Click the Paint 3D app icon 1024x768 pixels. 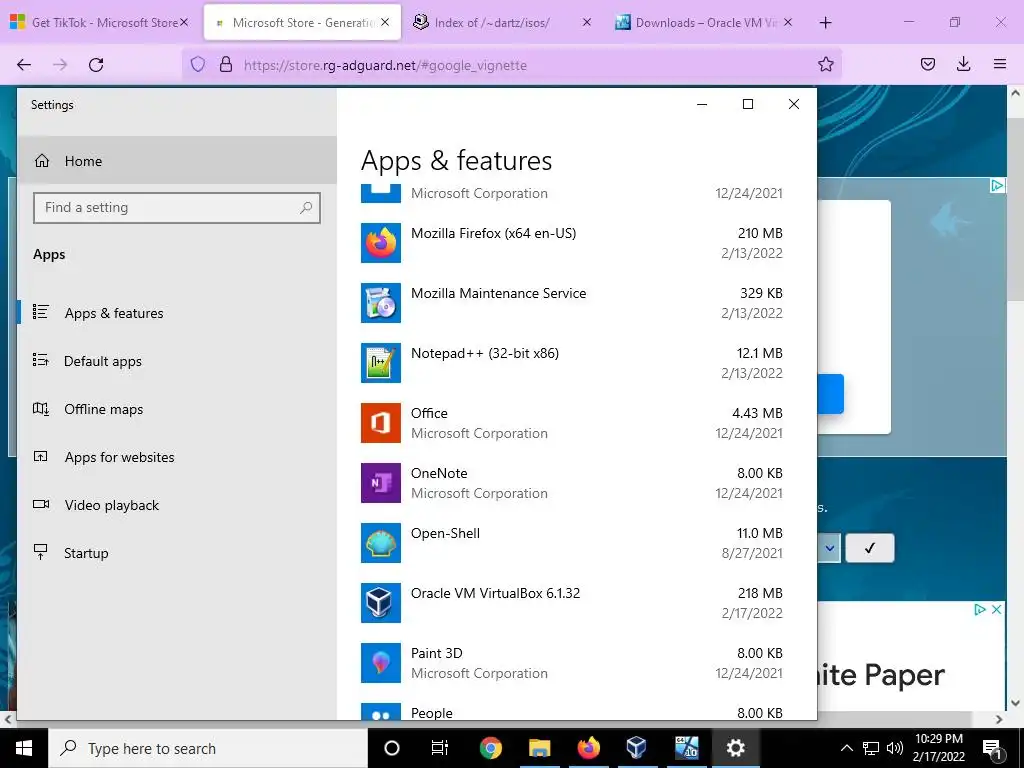381,664
